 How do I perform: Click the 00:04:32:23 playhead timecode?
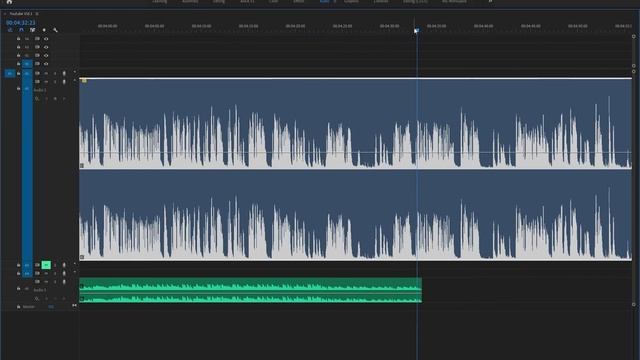coord(20,23)
